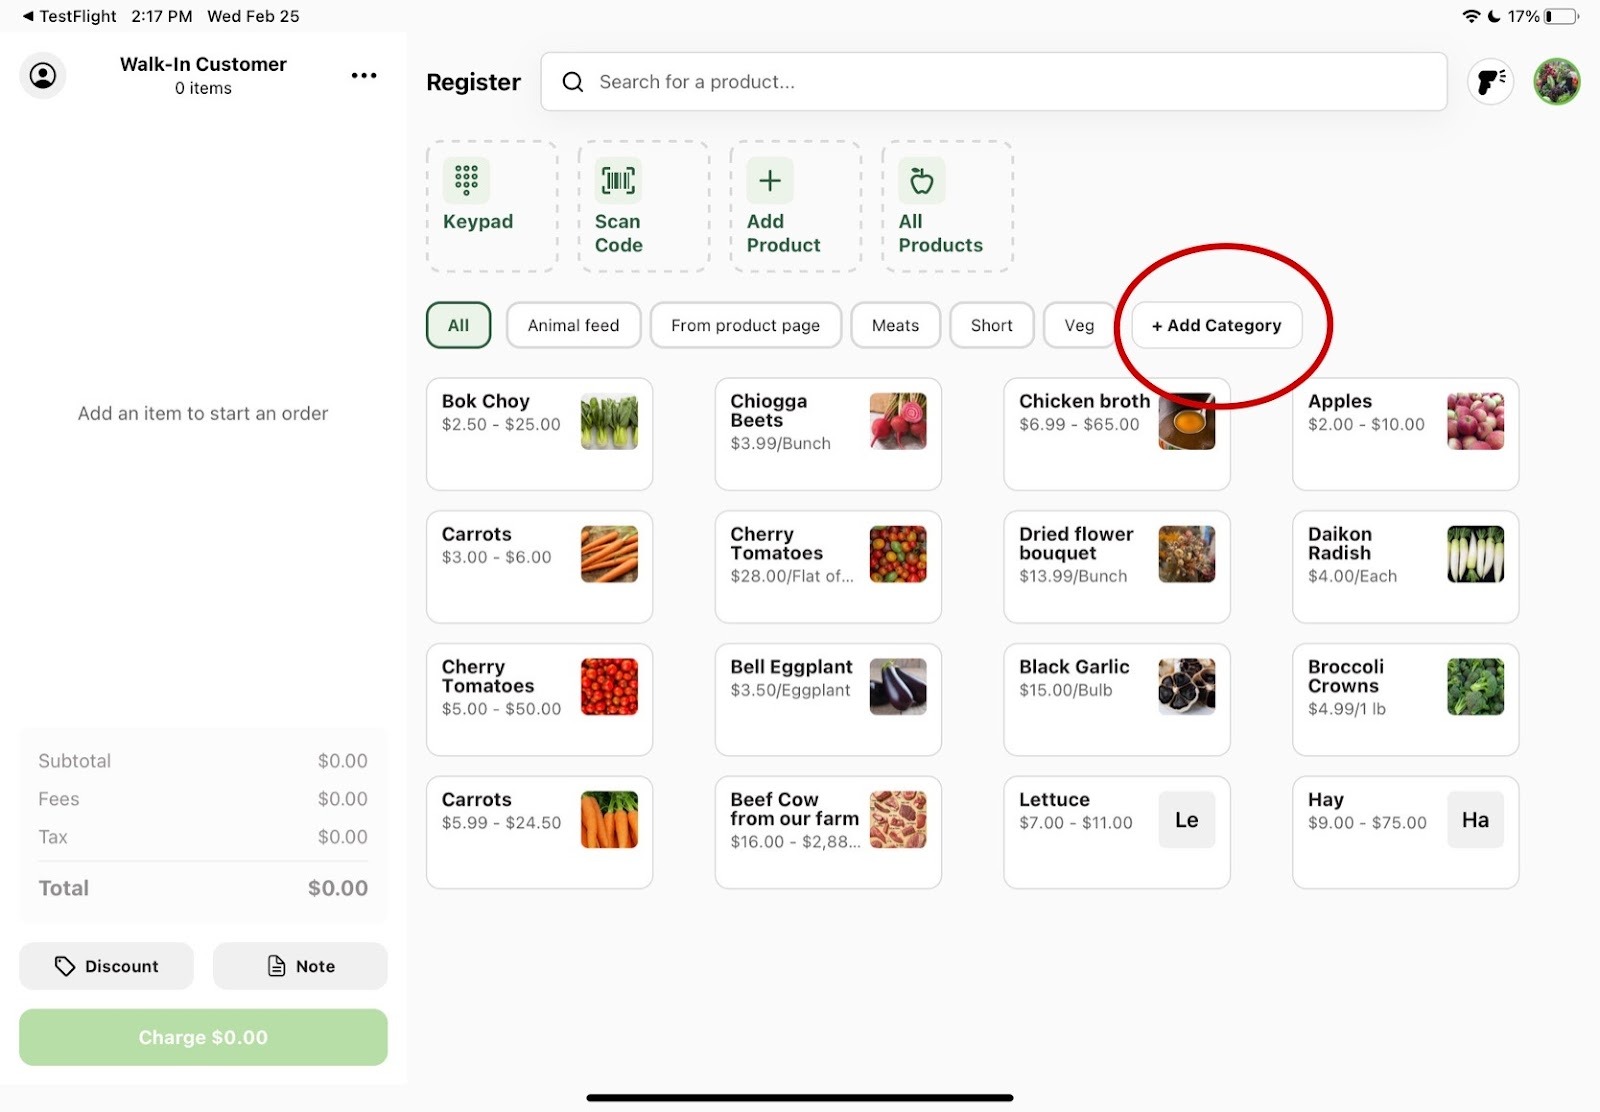Viewport: 1600px width, 1112px height.
Task: Select the Bok Choy product thumbnail
Action: (609, 422)
